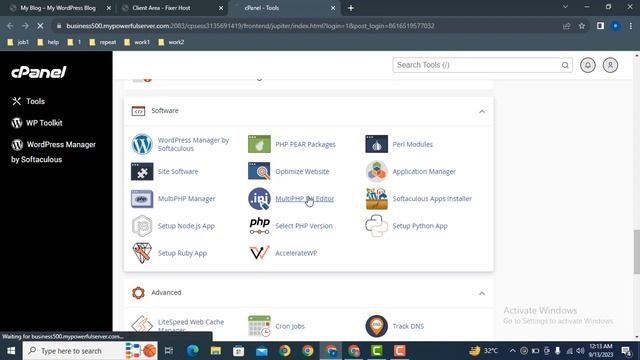
Task: Click the Application Manager icon
Action: click(376, 171)
